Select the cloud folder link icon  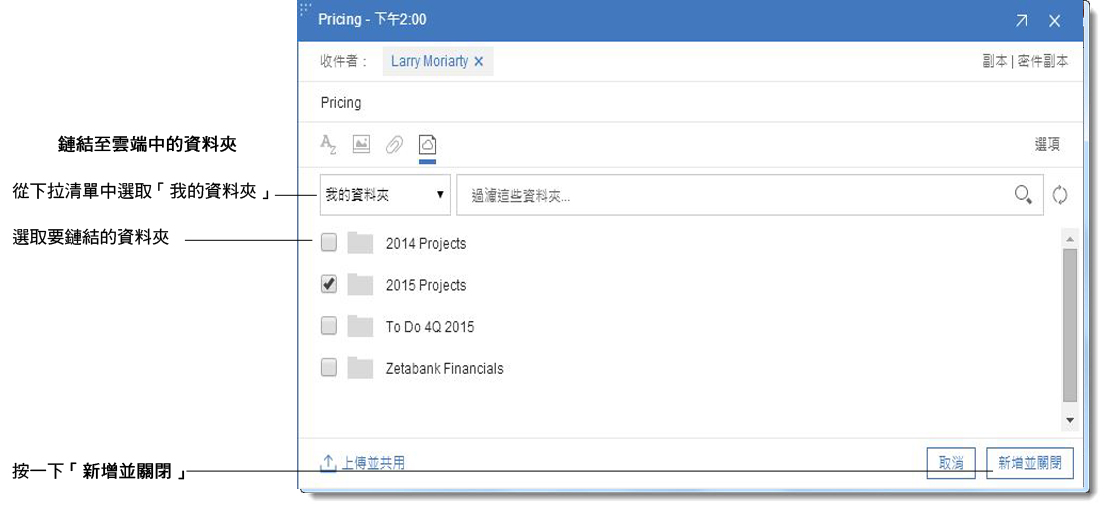coord(427,145)
